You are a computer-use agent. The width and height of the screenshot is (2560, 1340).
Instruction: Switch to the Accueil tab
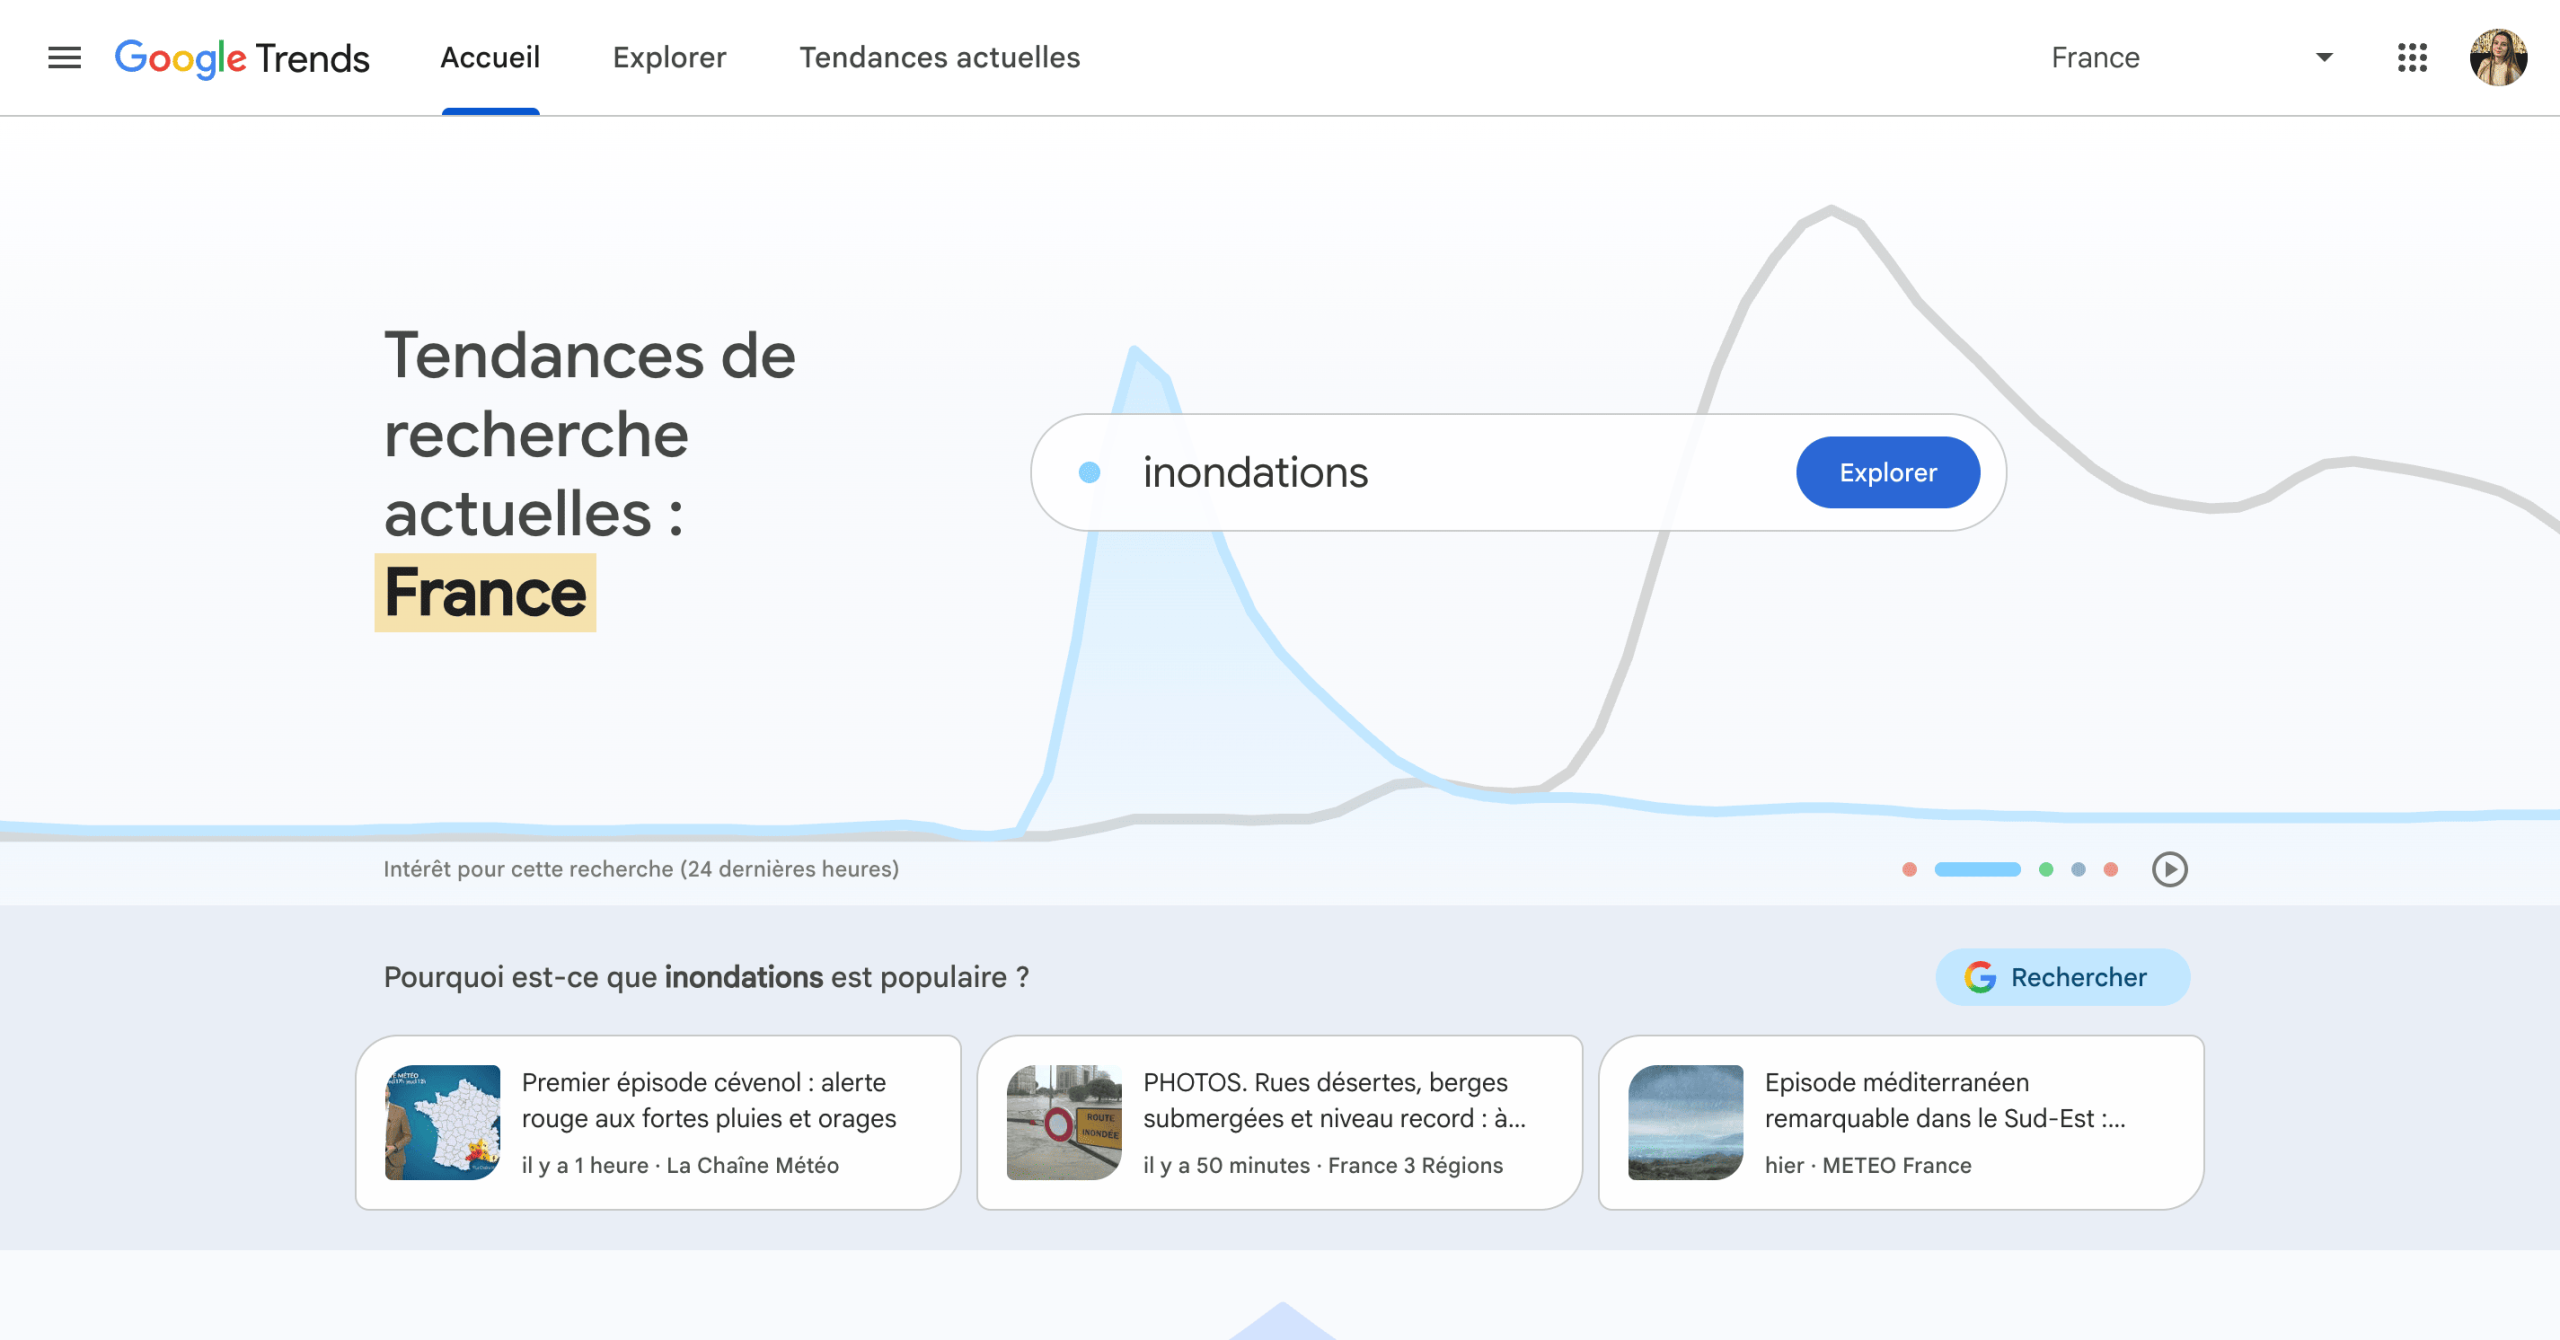coord(490,58)
